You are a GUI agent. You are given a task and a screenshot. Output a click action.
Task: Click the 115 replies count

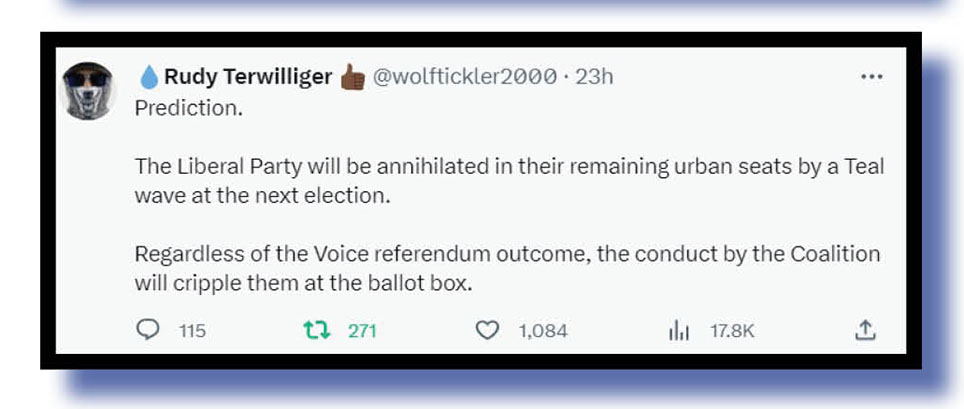point(192,331)
